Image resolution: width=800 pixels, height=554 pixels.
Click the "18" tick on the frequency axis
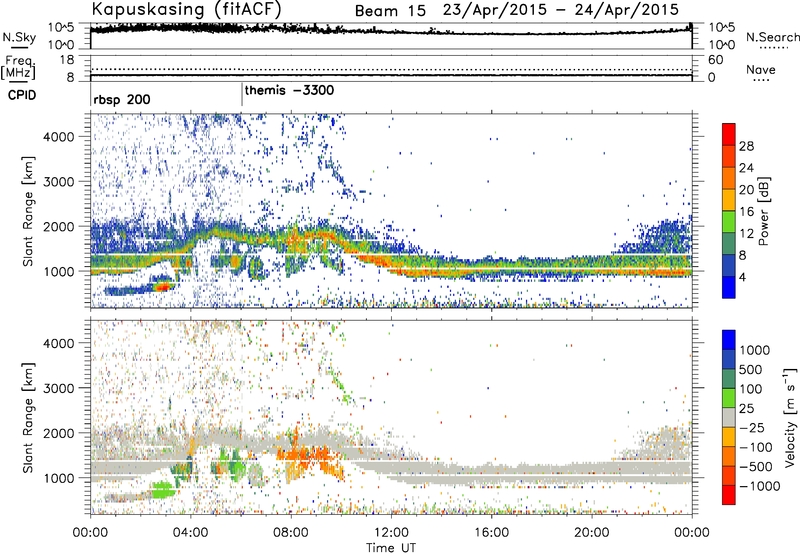coord(67,60)
